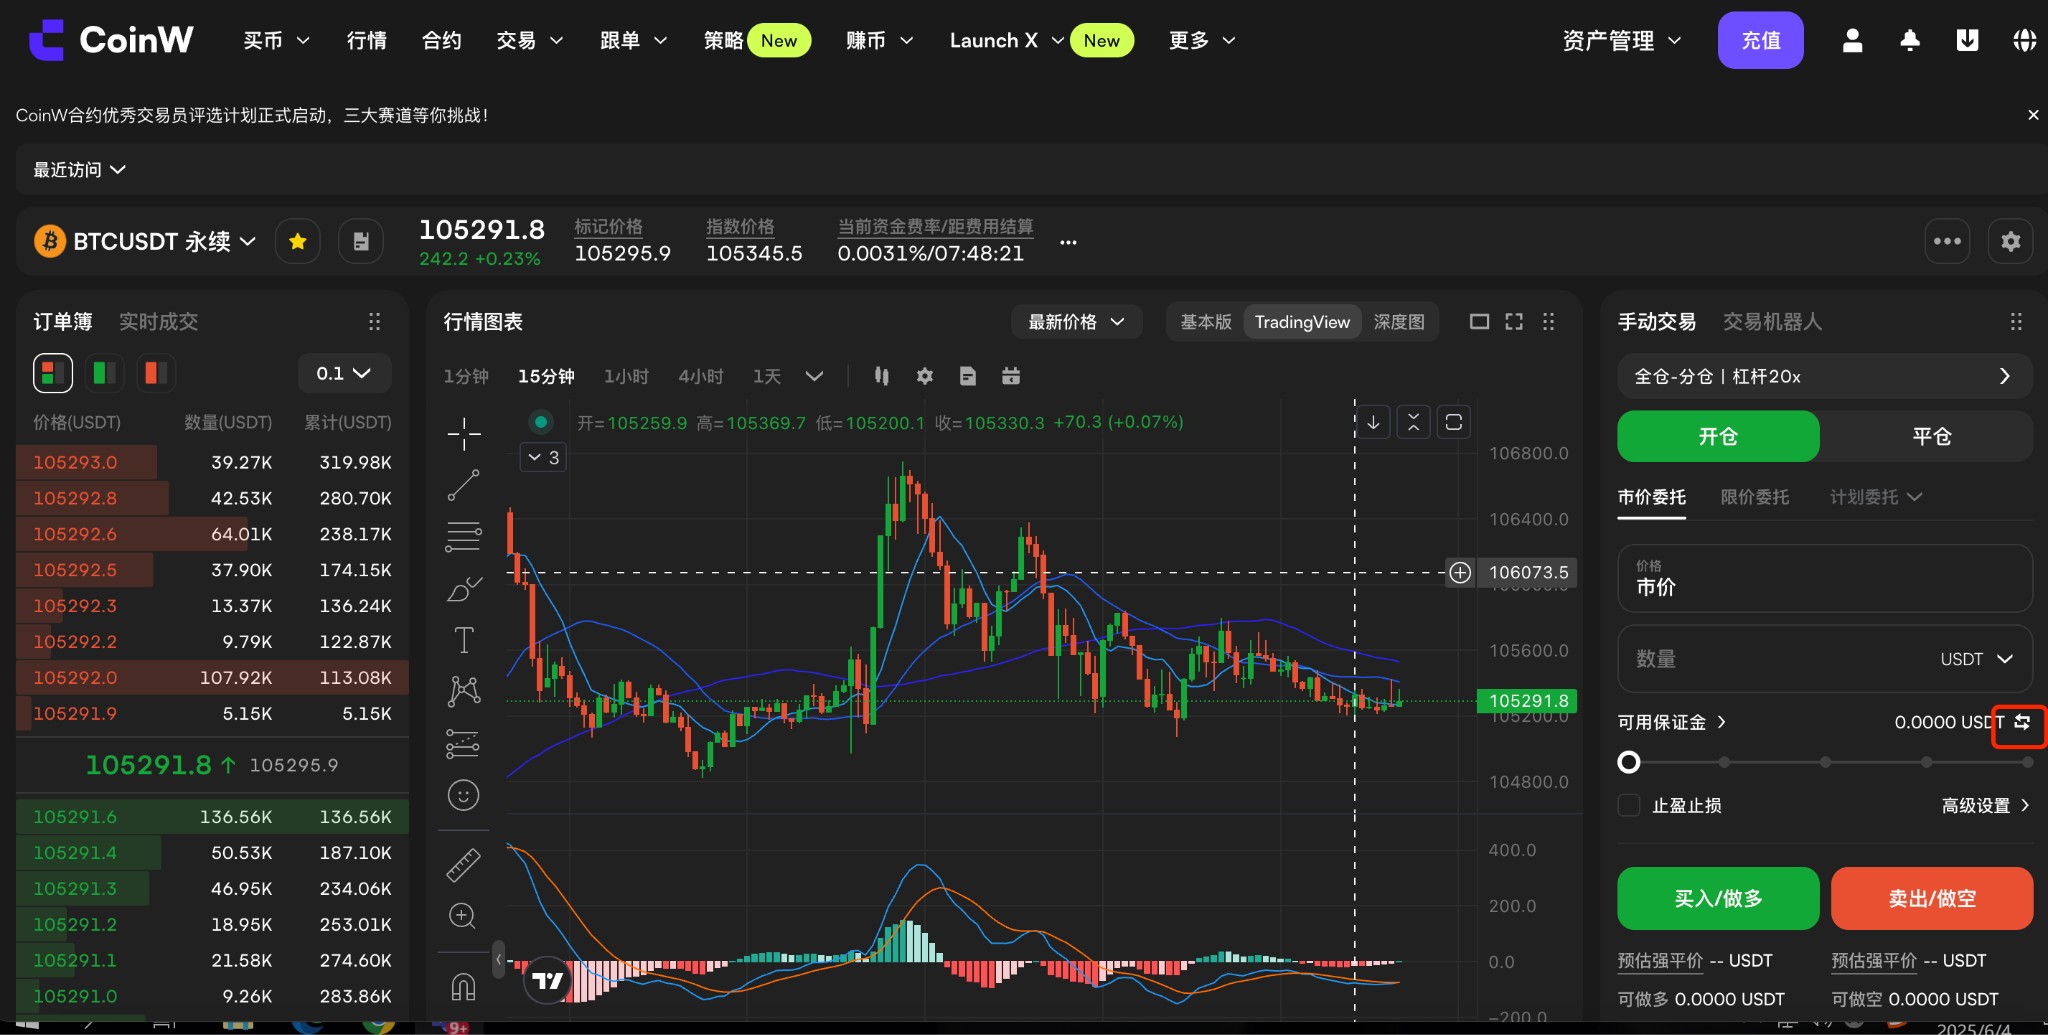Image resolution: width=2048 pixels, height=1035 pixels.
Task: Toggle the BTCUSDT favorite star
Action: tap(297, 241)
